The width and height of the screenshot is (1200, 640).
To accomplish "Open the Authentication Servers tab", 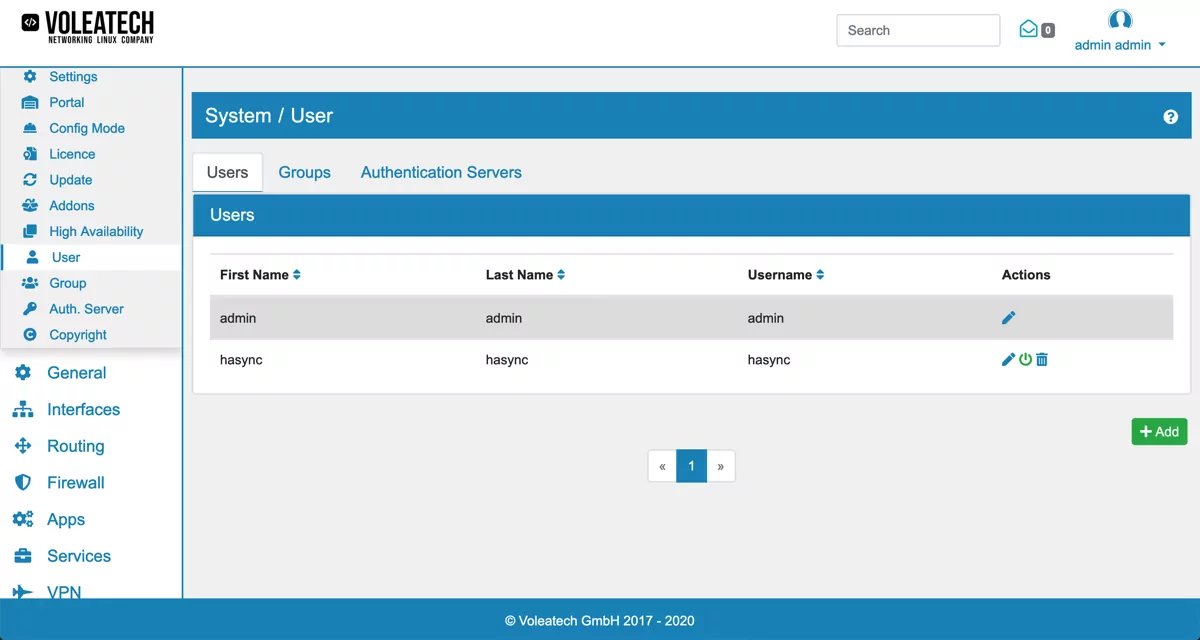I will coord(441,172).
